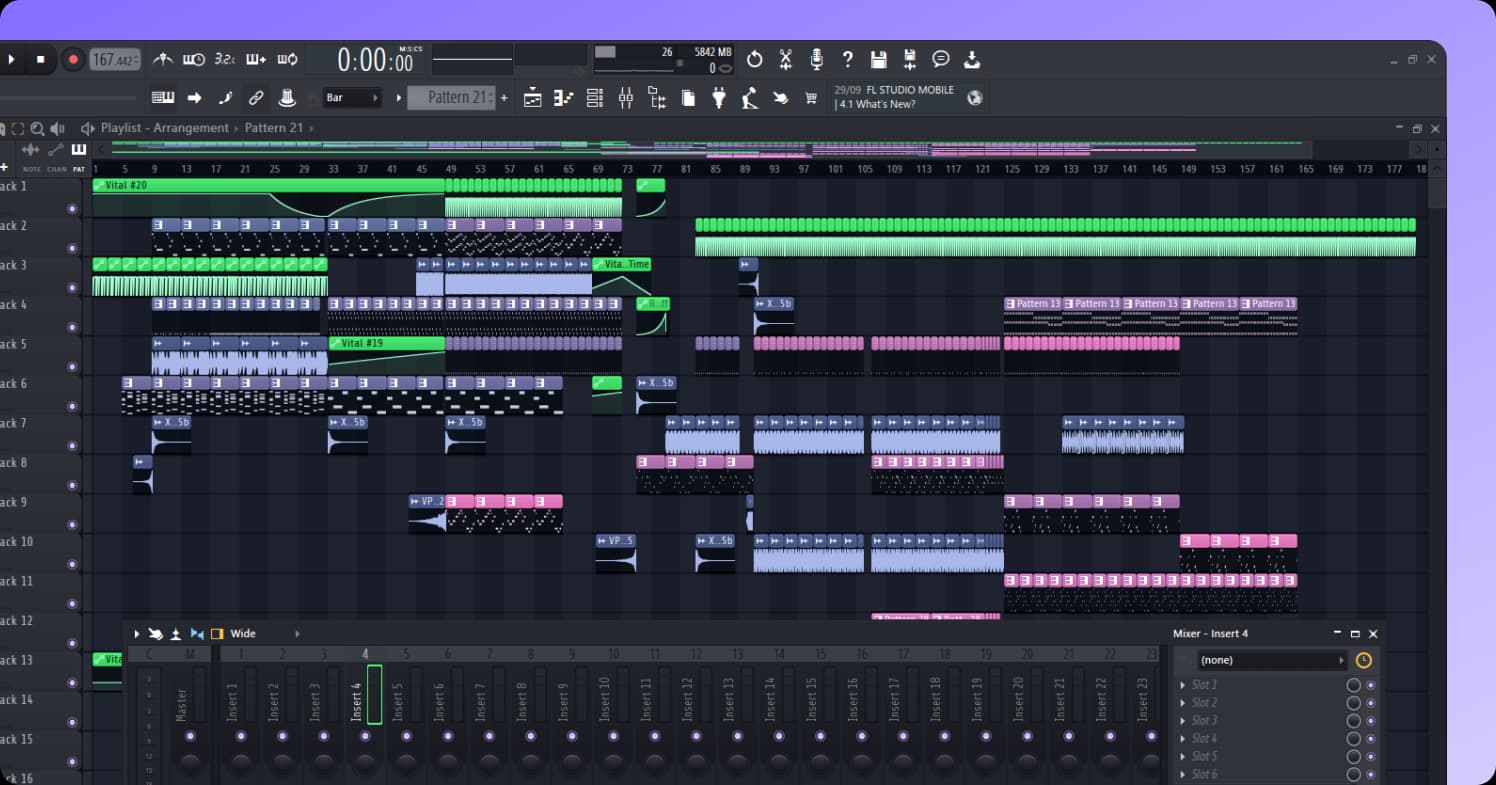The width and height of the screenshot is (1496, 785).
Task: Select the Wide view tab in Mixer
Action: pyautogui.click(x=244, y=633)
